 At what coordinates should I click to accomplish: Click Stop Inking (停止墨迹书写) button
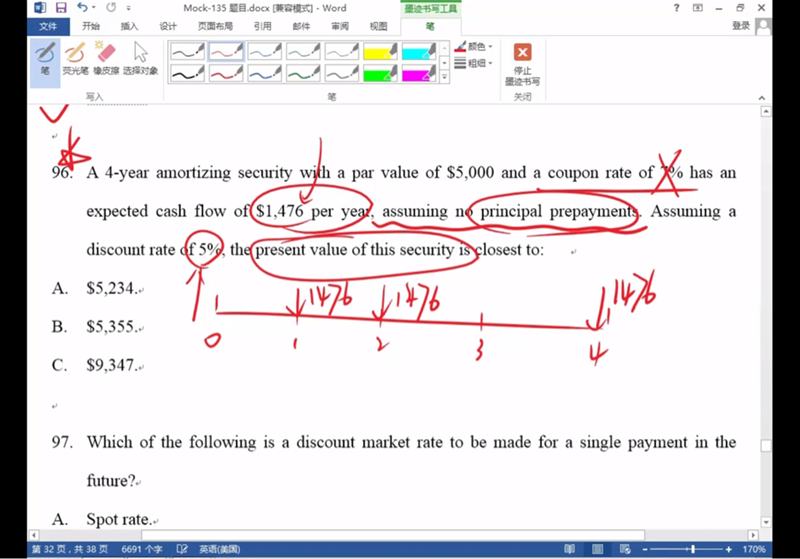pos(522,64)
